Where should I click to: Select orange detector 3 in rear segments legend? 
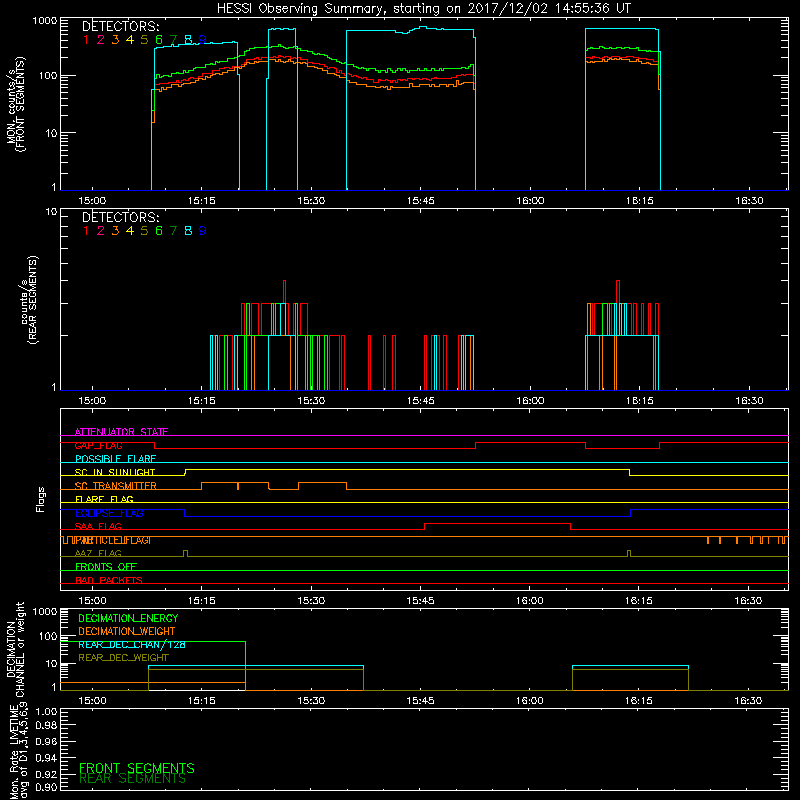point(115,231)
